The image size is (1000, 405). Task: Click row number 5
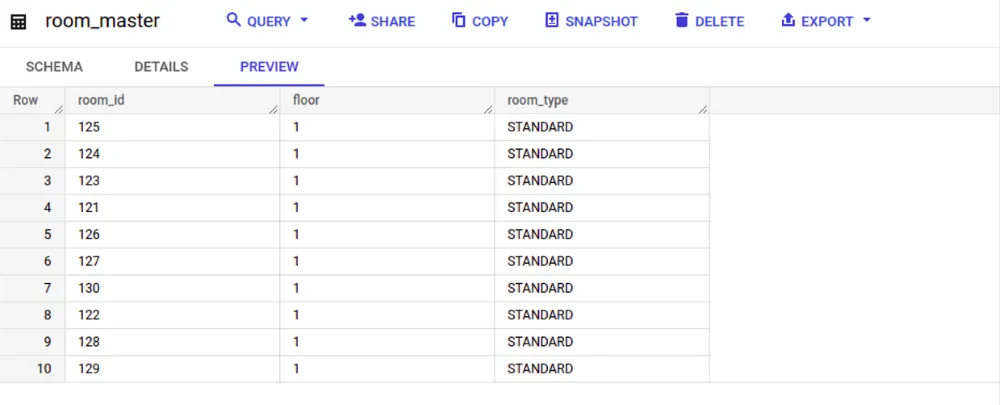pyautogui.click(x=47, y=234)
